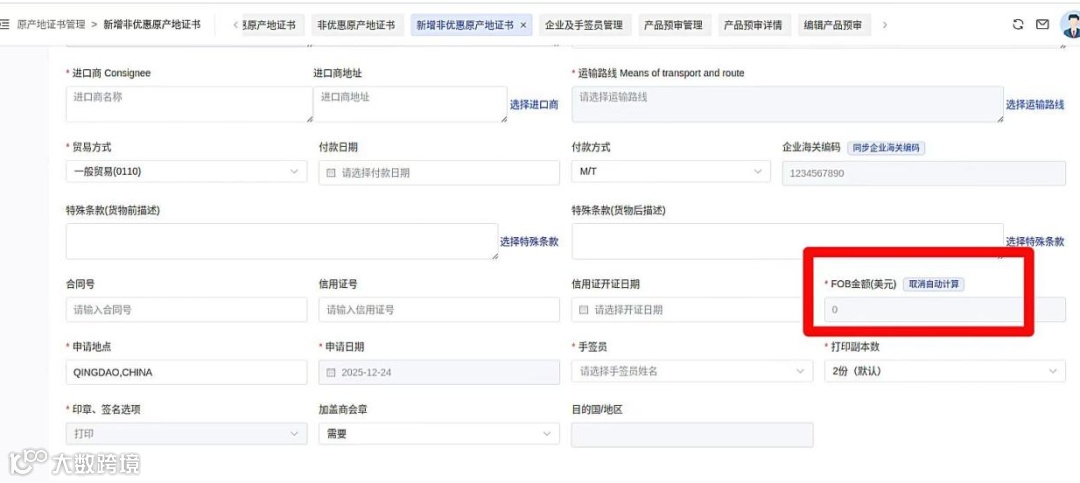Click 新增非优惠原产地证书 breadcrumb text
Image resolution: width=1080 pixels, height=483 pixels.
pyautogui.click(x=152, y=24)
